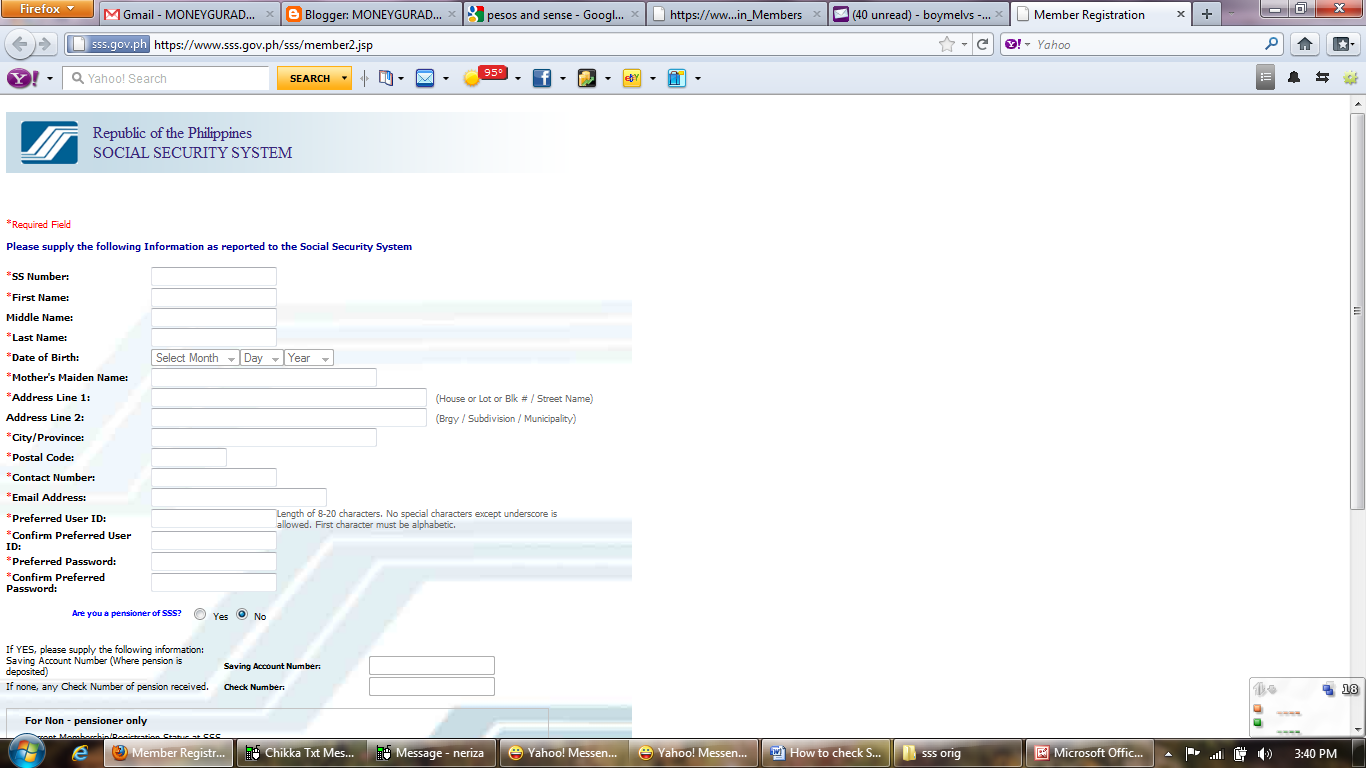
Task: Click the Mother's Maiden Name field
Action: (x=264, y=377)
